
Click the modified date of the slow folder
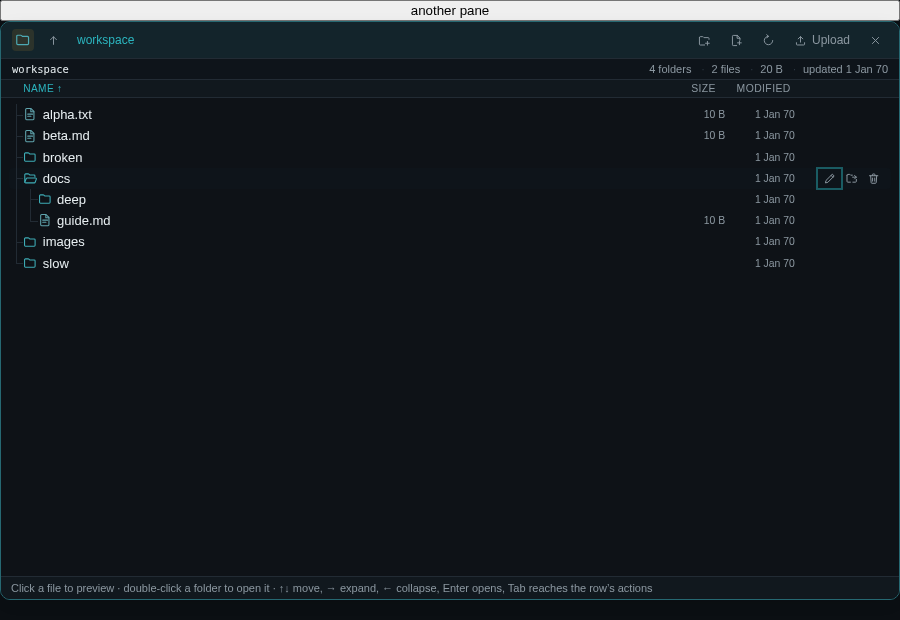(775, 264)
